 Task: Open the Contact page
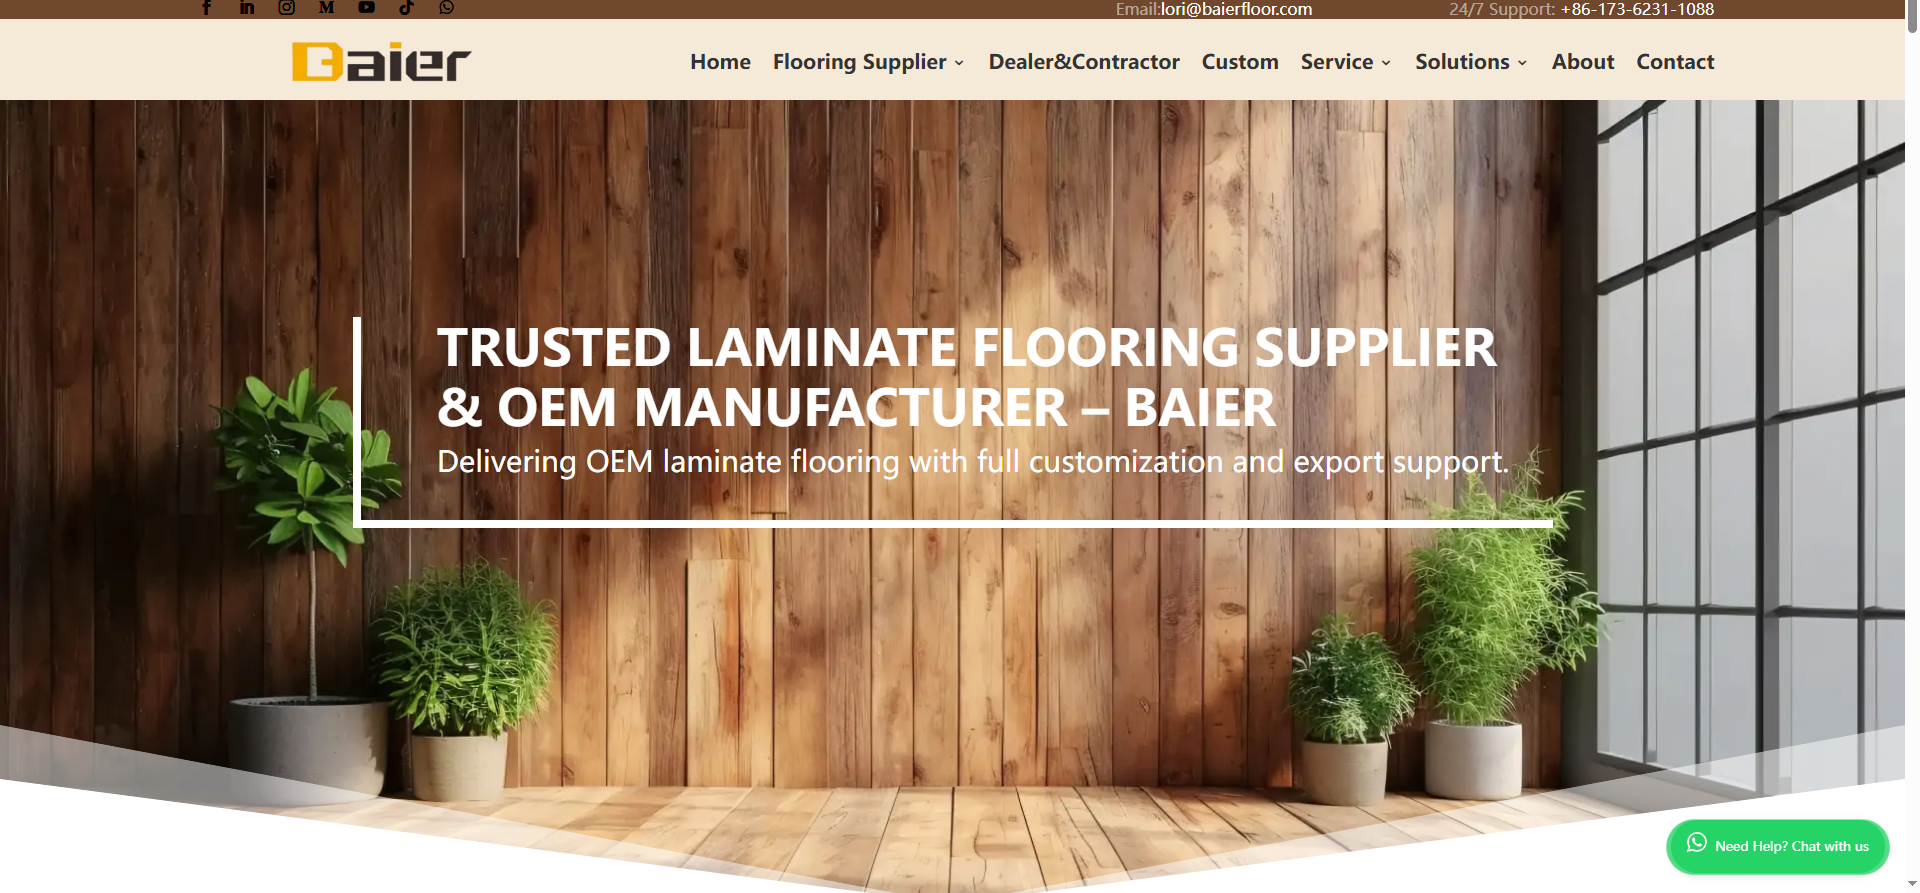click(x=1675, y=62)
